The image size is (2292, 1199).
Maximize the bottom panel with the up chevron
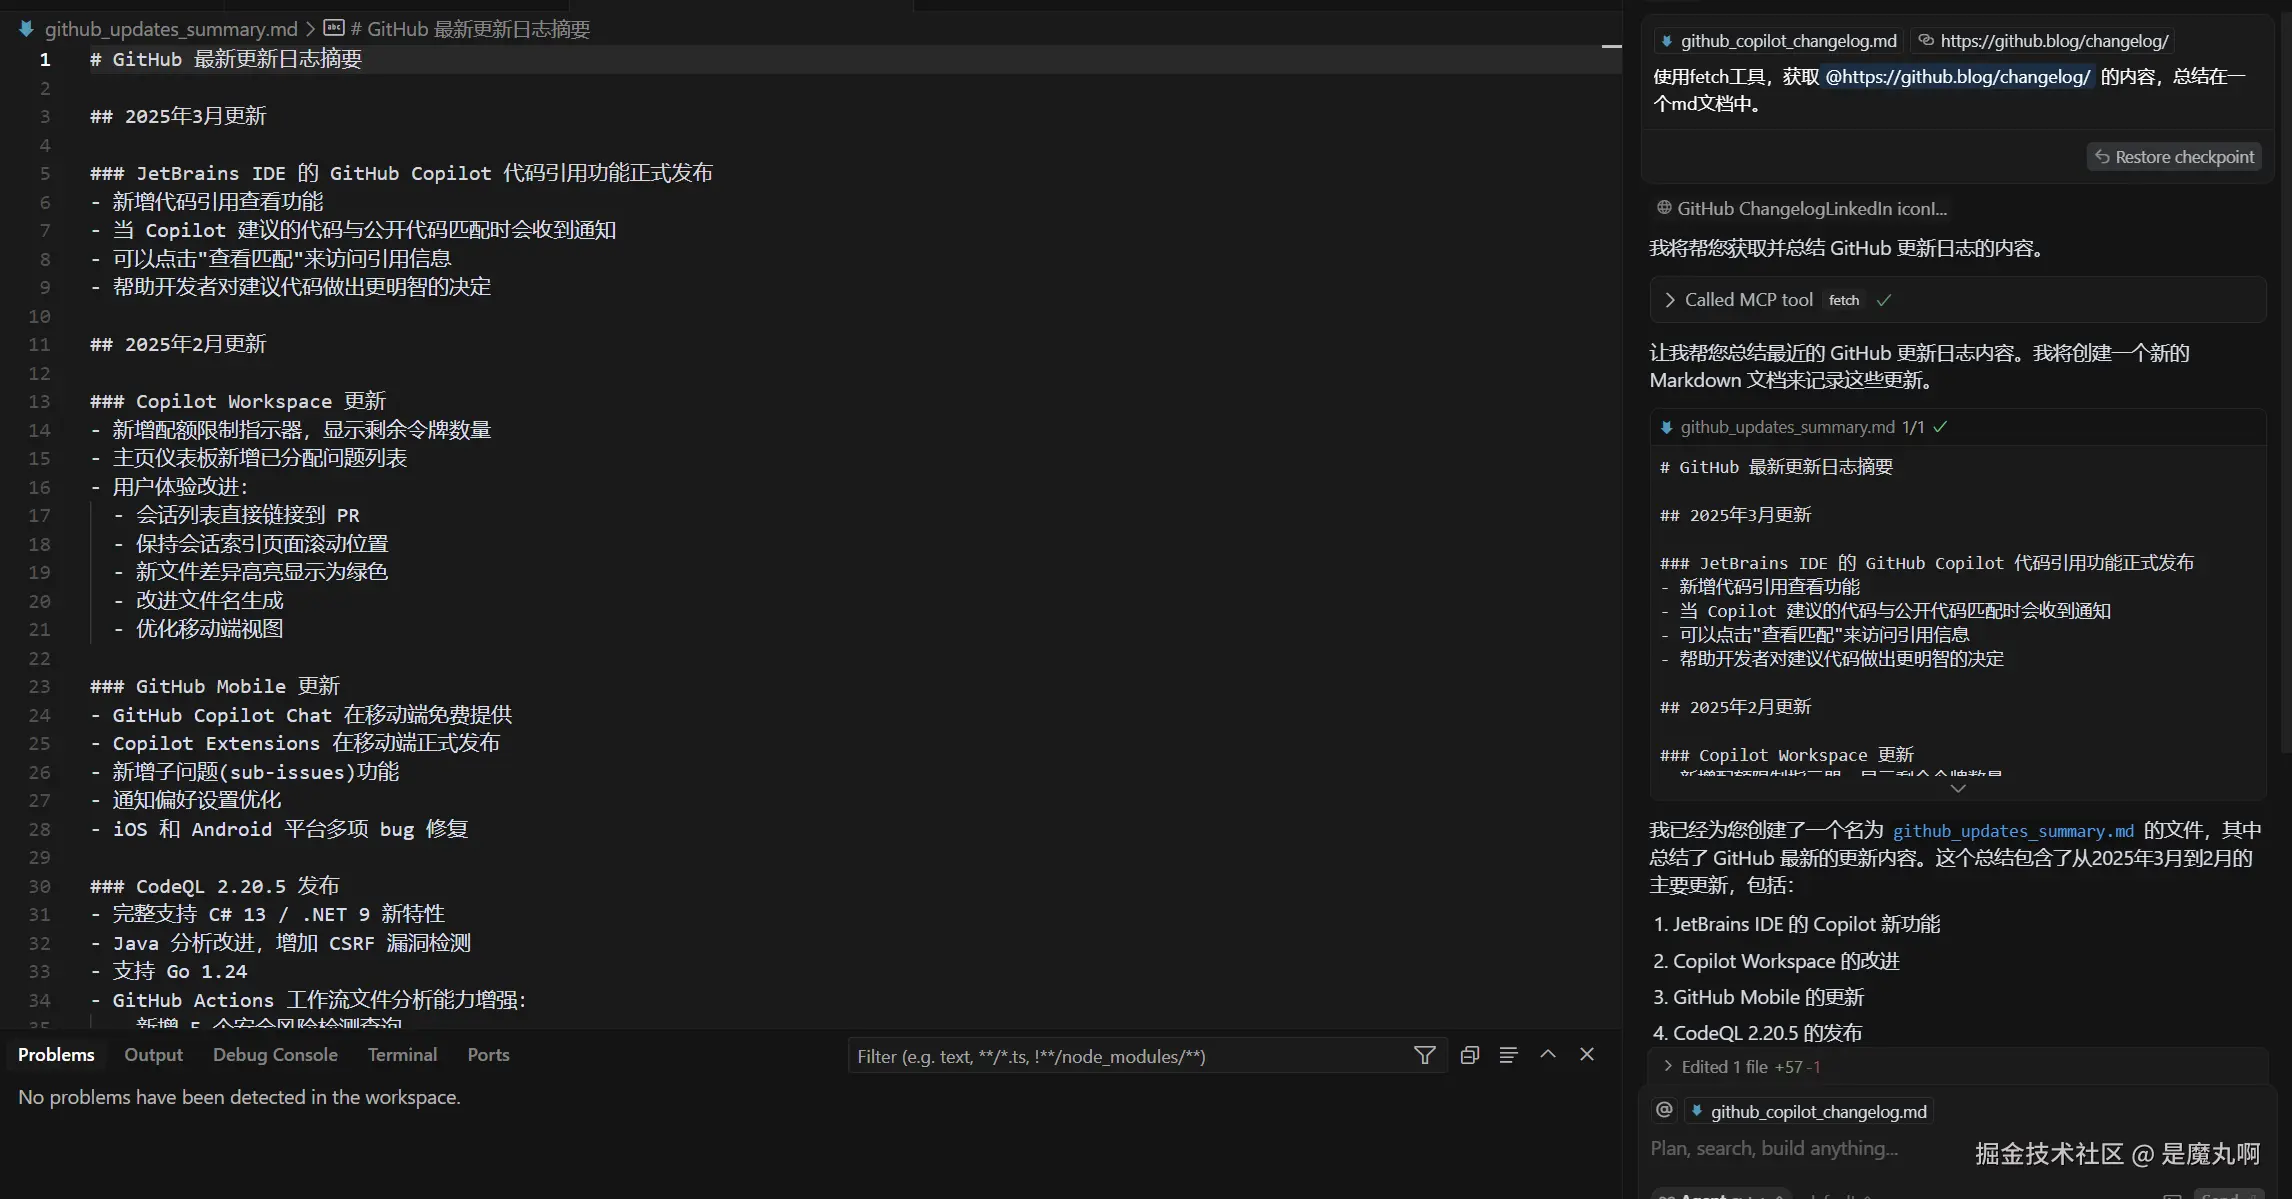1548,1054
